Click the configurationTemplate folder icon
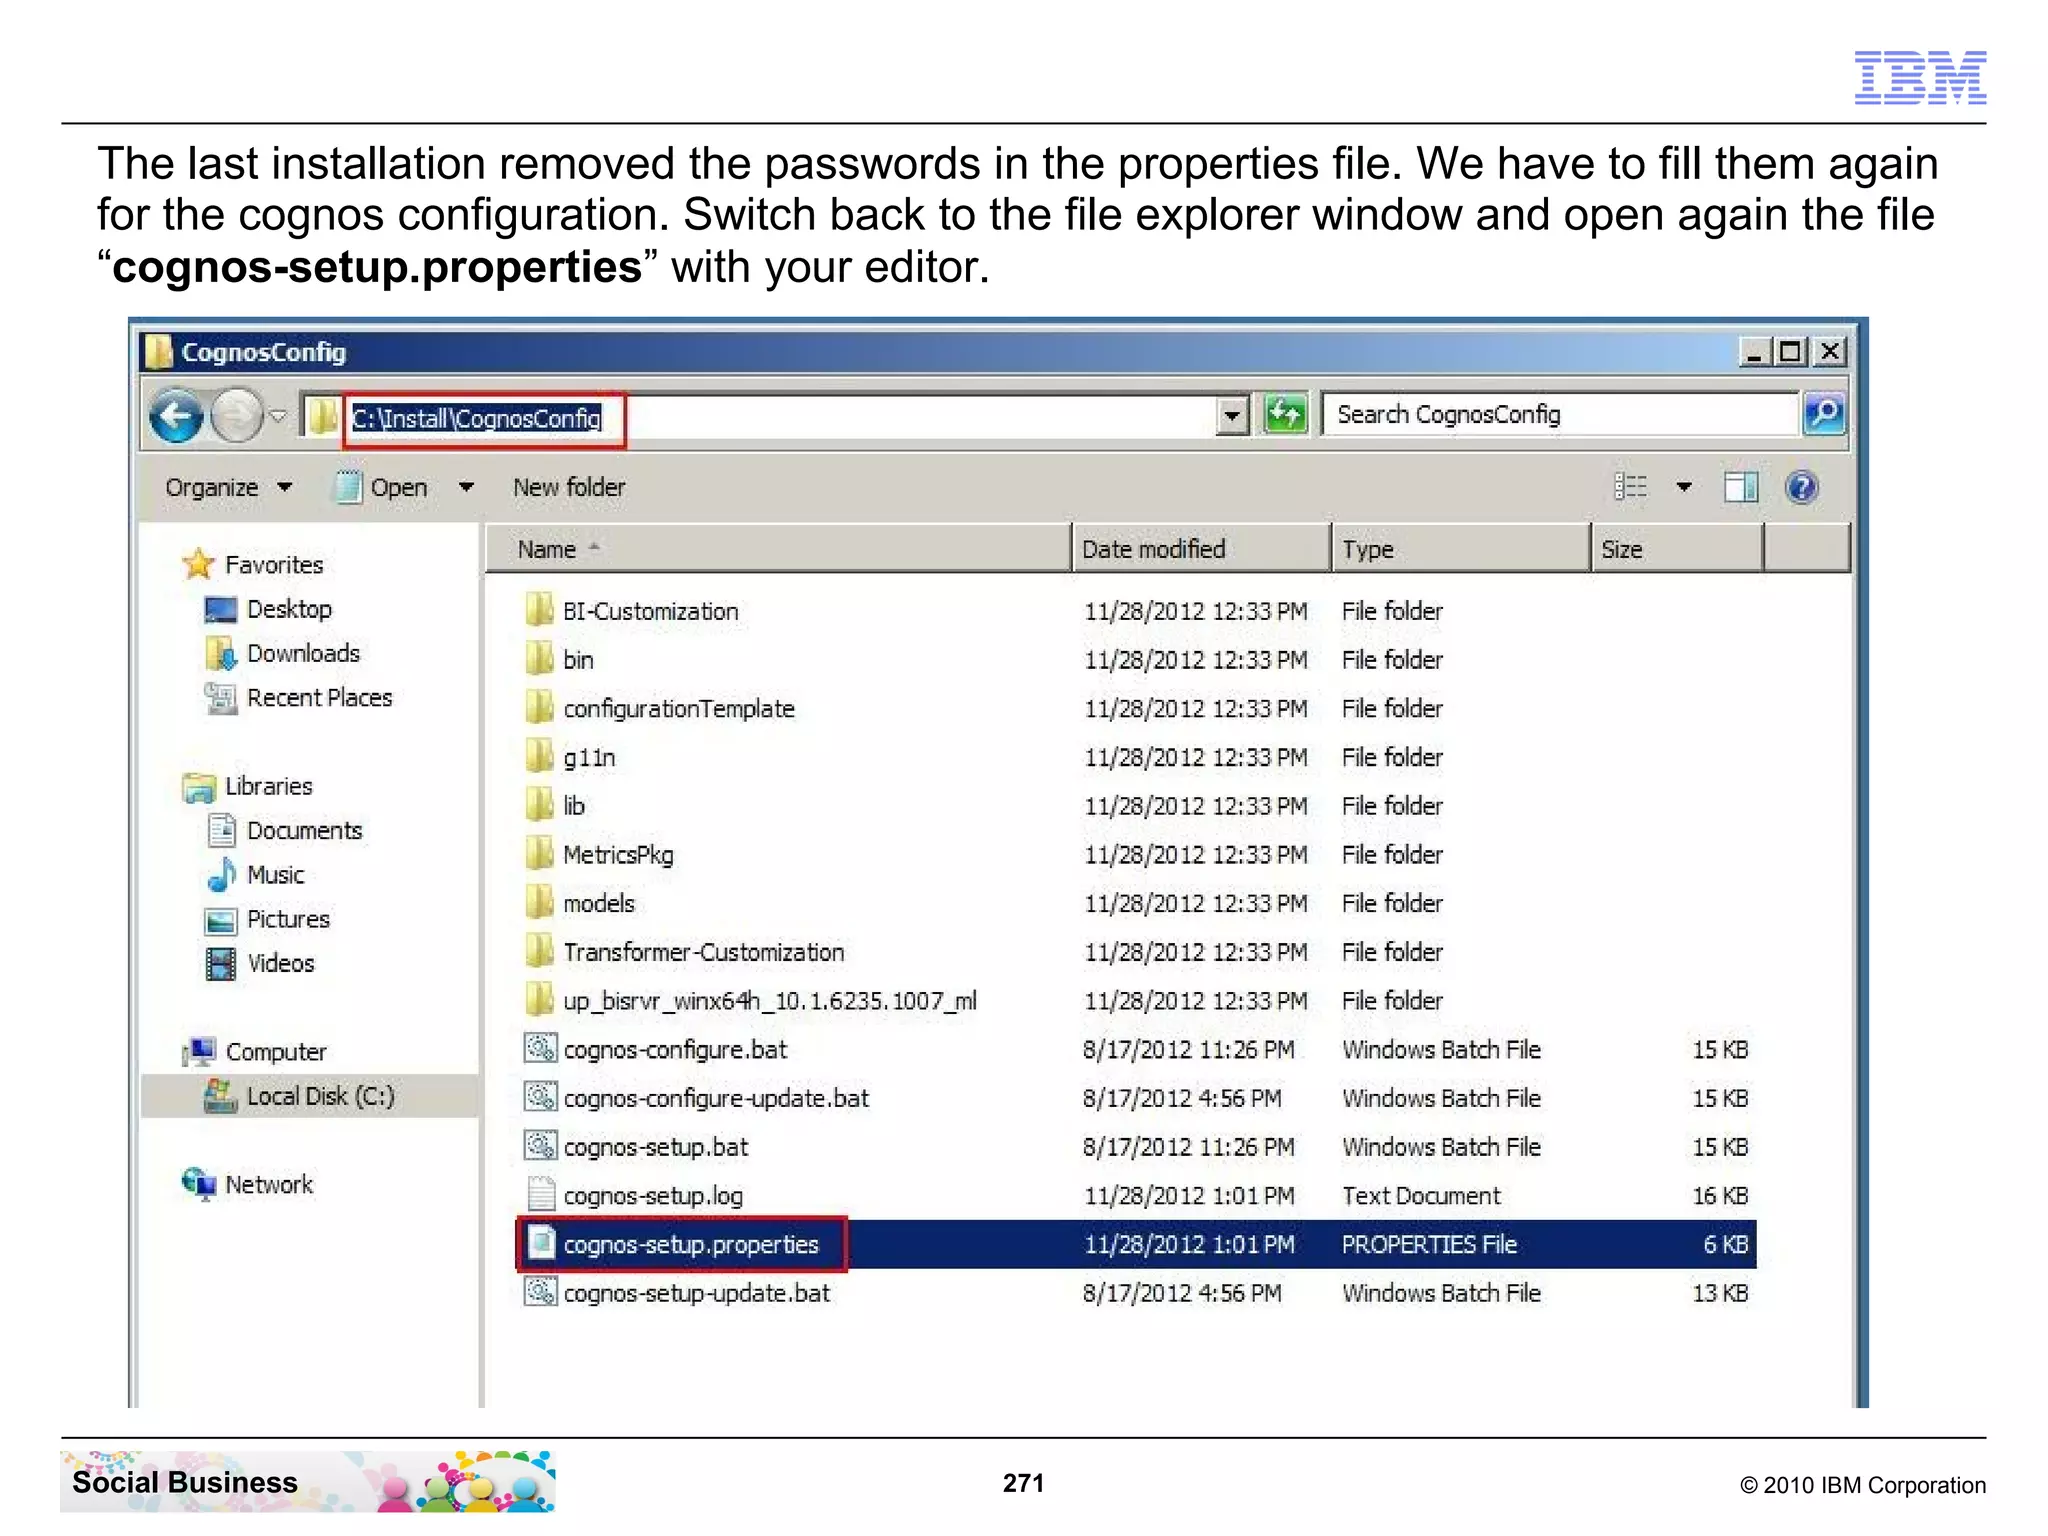The image size is (2048, 1536). (x=540, y=707)
